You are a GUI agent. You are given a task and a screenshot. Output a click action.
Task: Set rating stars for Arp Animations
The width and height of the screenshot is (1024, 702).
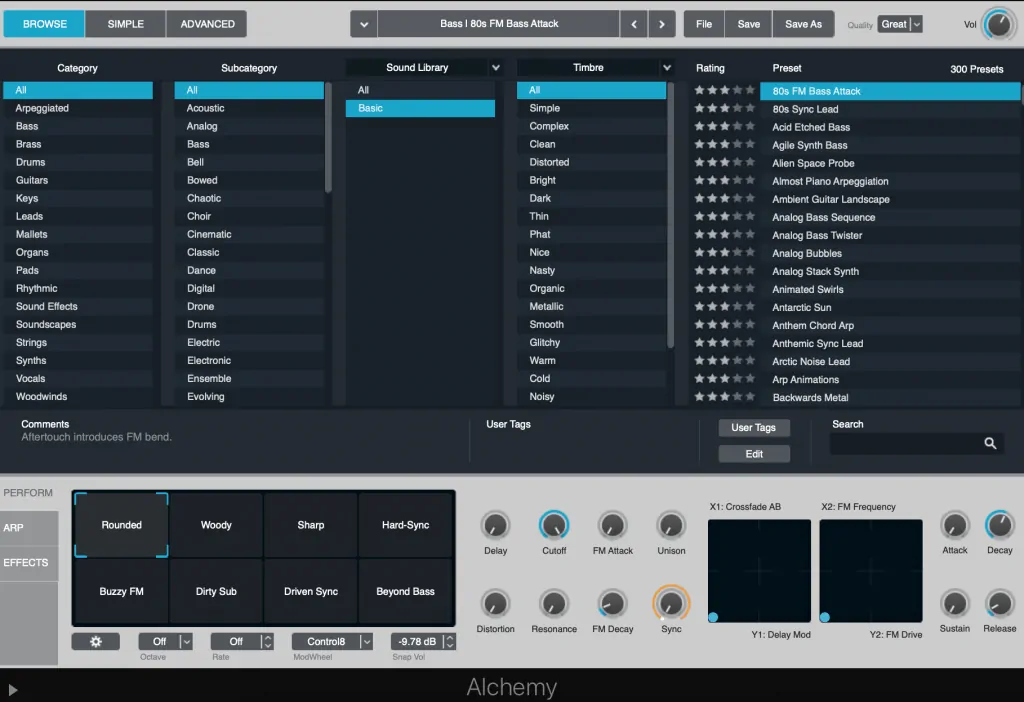click(724, 379)
